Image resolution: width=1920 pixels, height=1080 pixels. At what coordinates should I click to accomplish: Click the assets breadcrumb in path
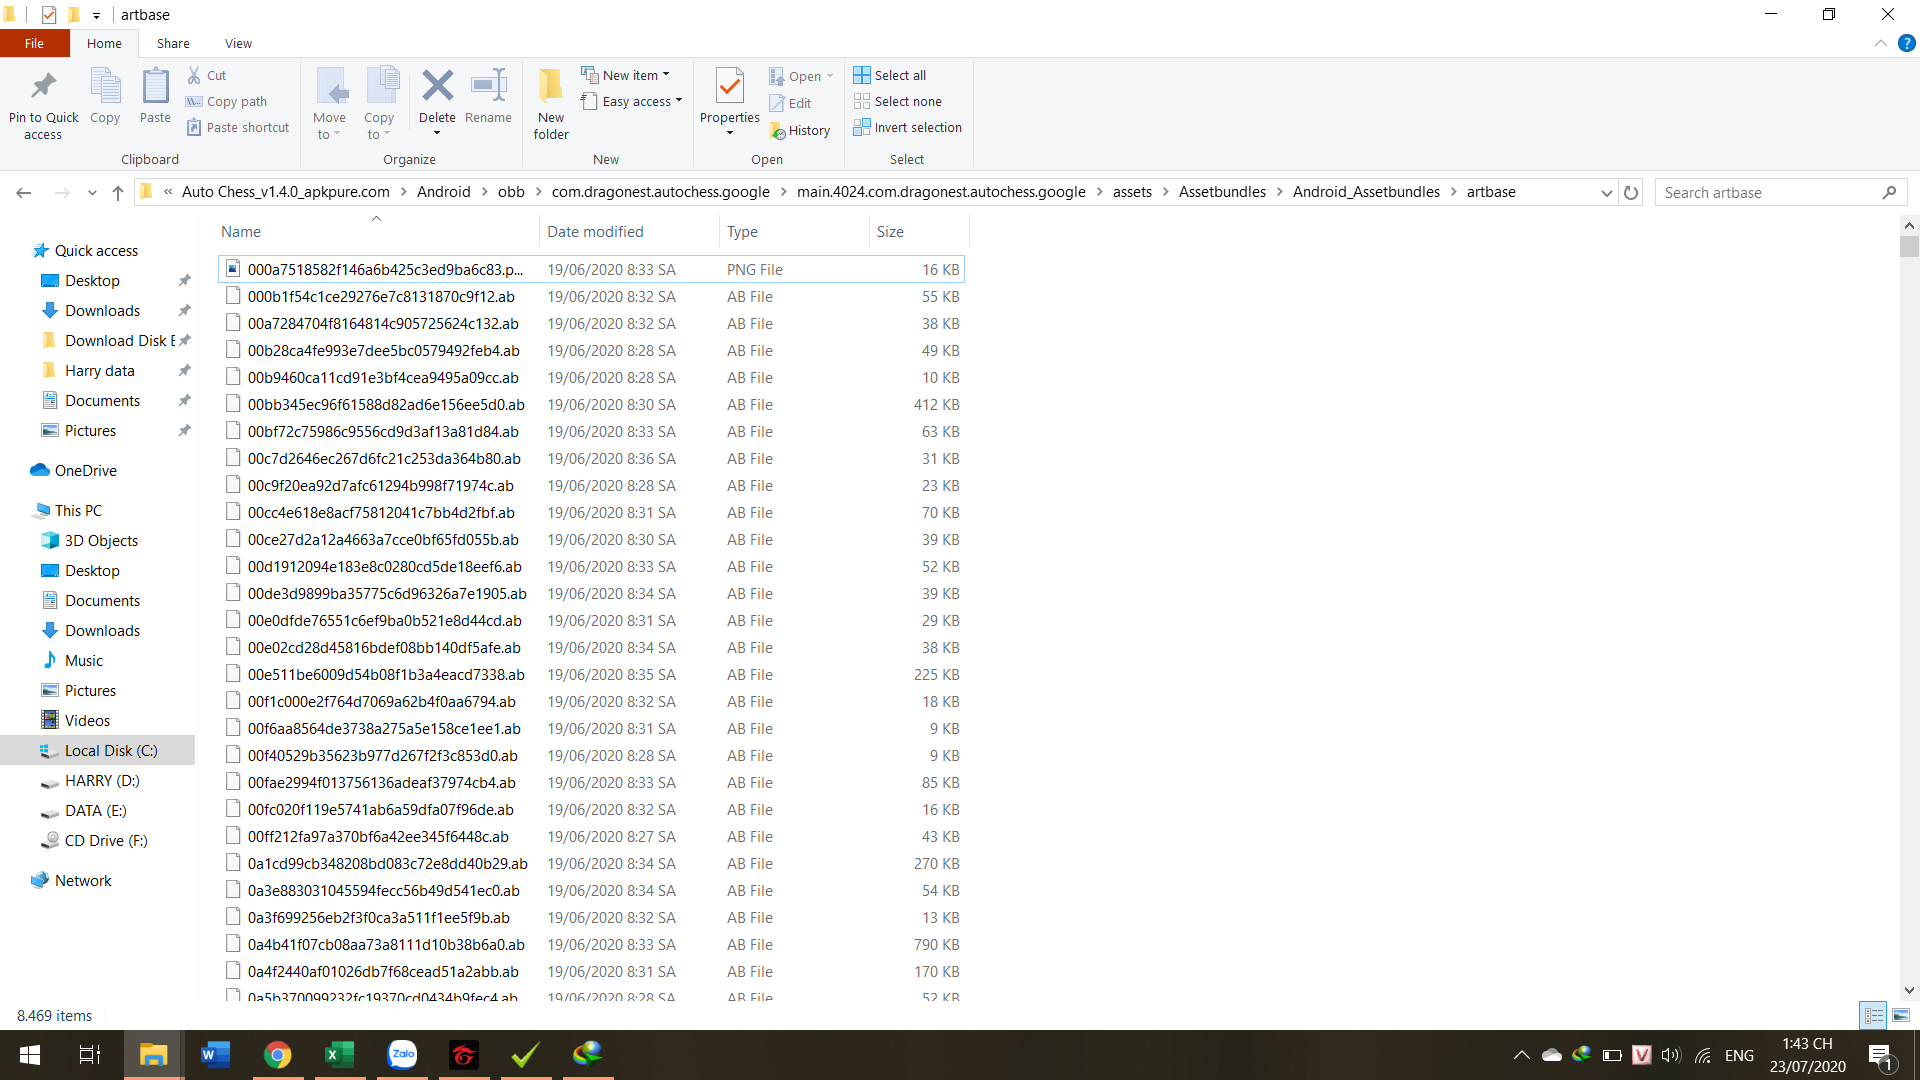[1132, 192]
